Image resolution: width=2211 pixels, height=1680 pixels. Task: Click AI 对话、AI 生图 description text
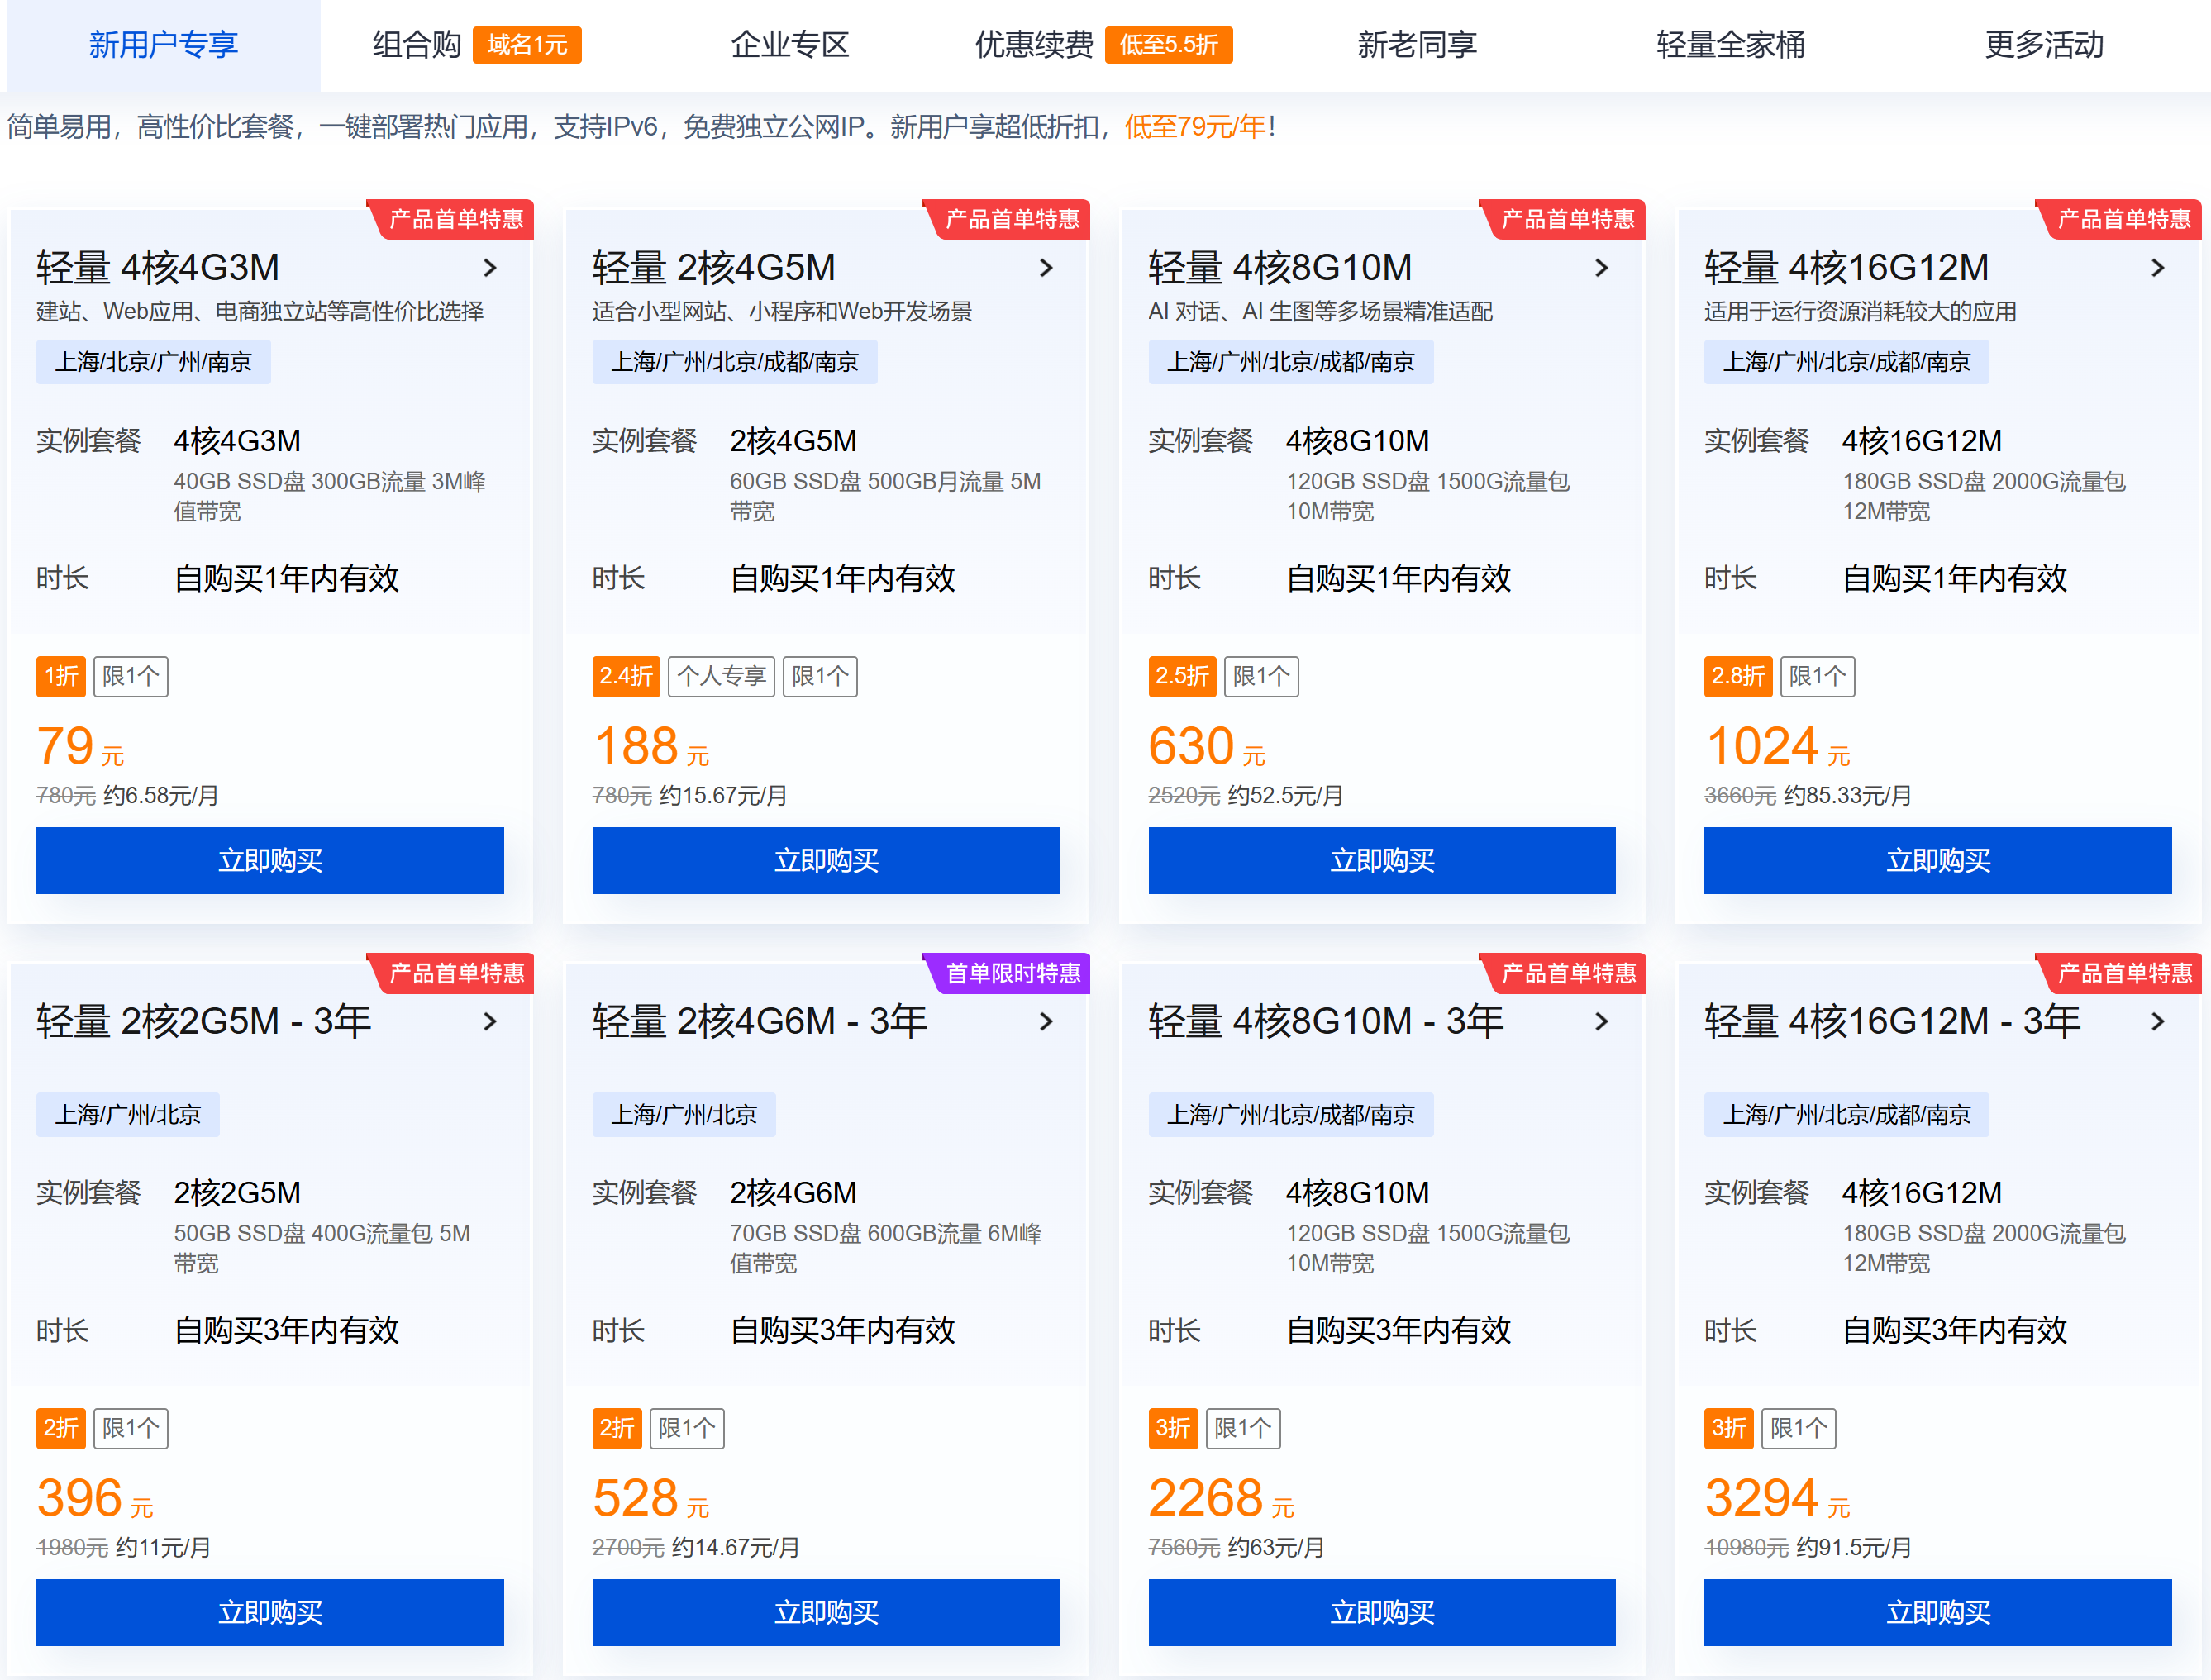pyautogui.click(x=1320, y=312)
